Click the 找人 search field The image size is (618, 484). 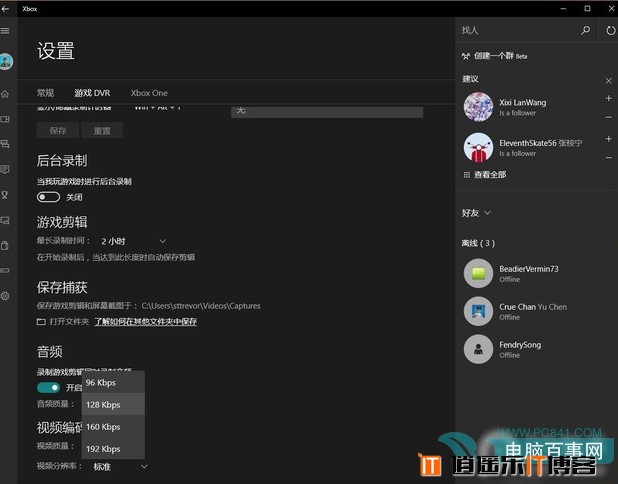tap(518, 30)
